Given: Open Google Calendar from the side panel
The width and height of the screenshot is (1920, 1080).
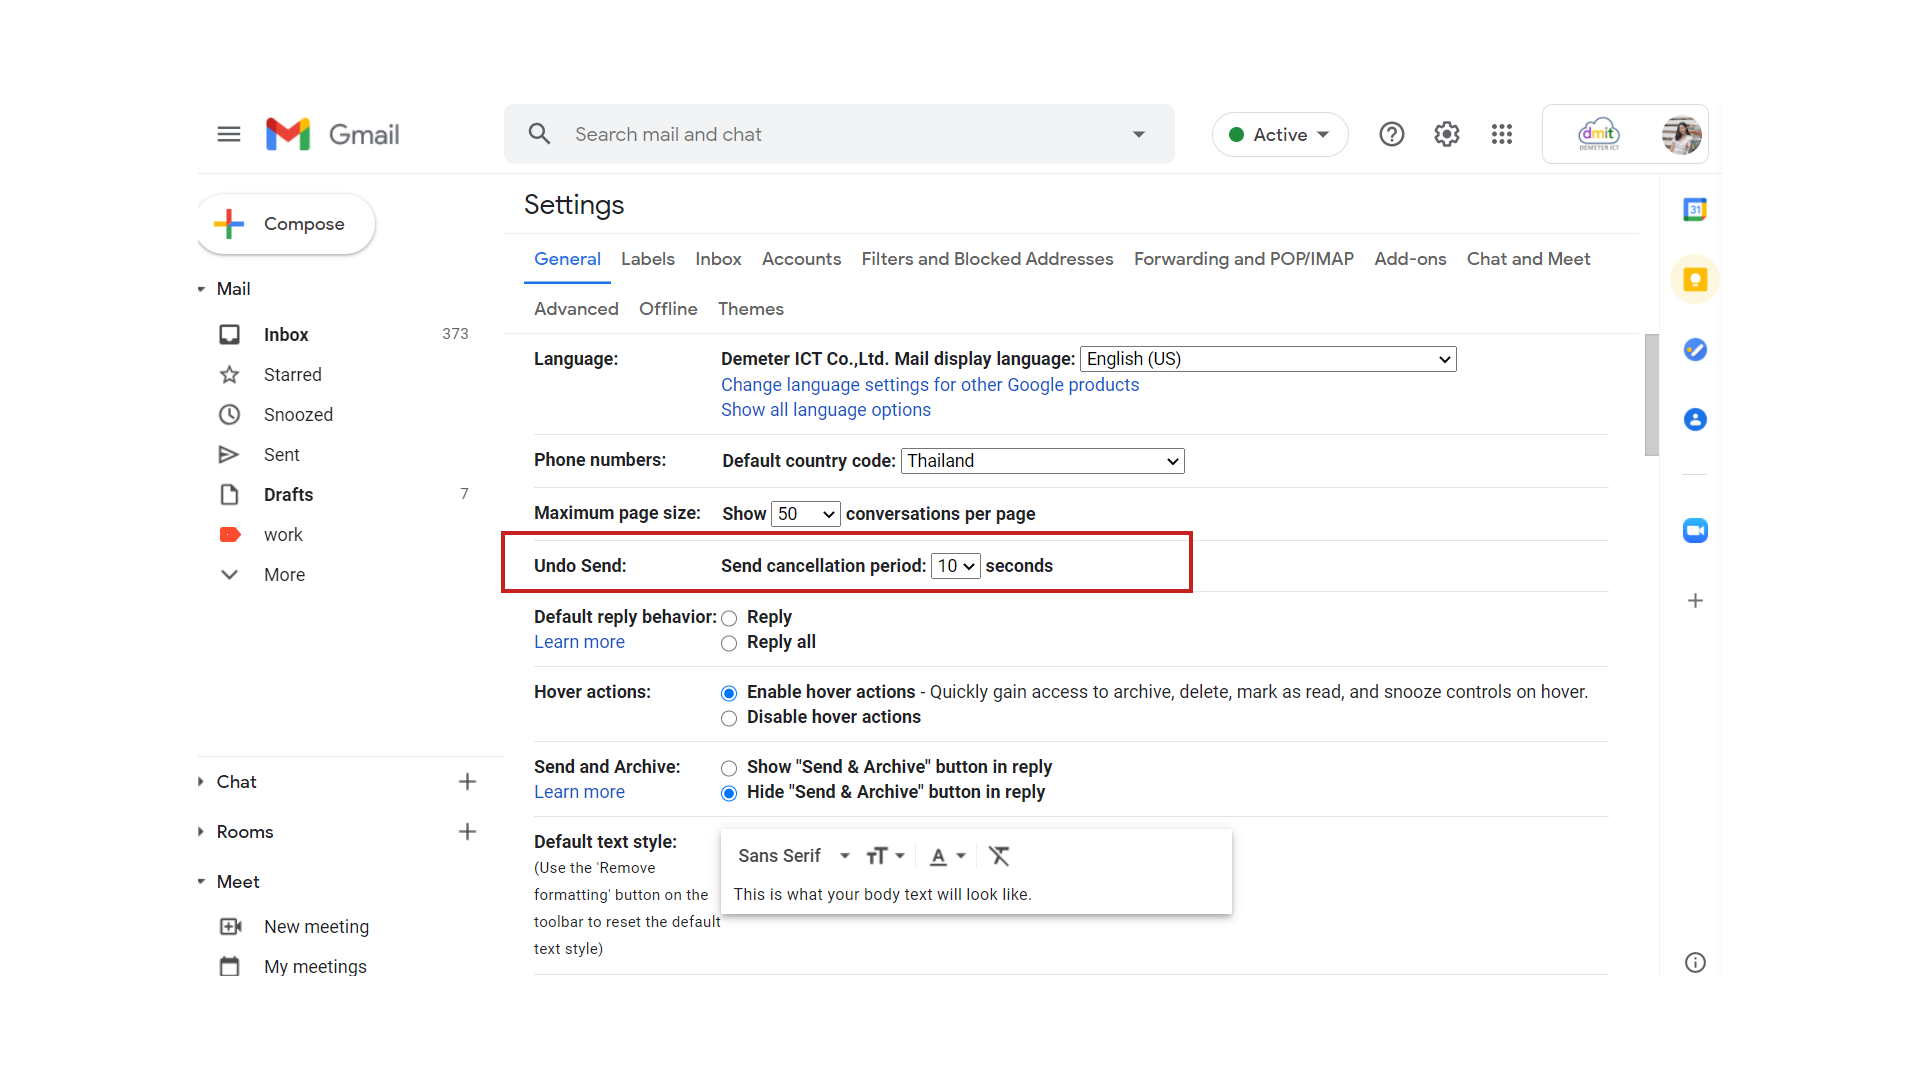Looking at the screenshot, I should pos(1694,209).
